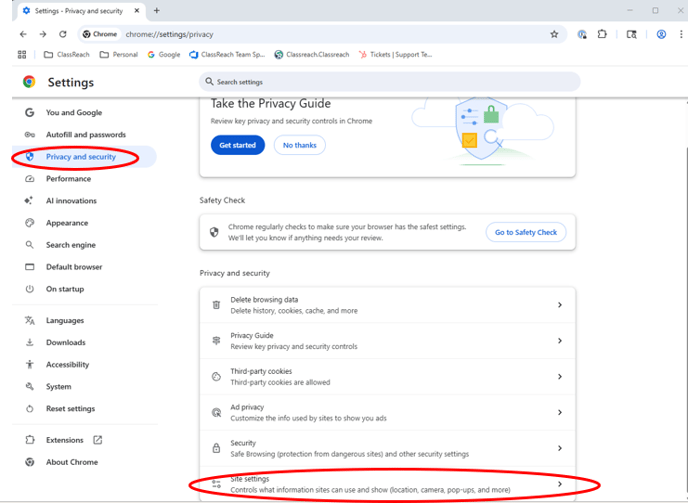Click the No thanks button
This screenshot has width=688, height=503.
[x=300, y=145]
